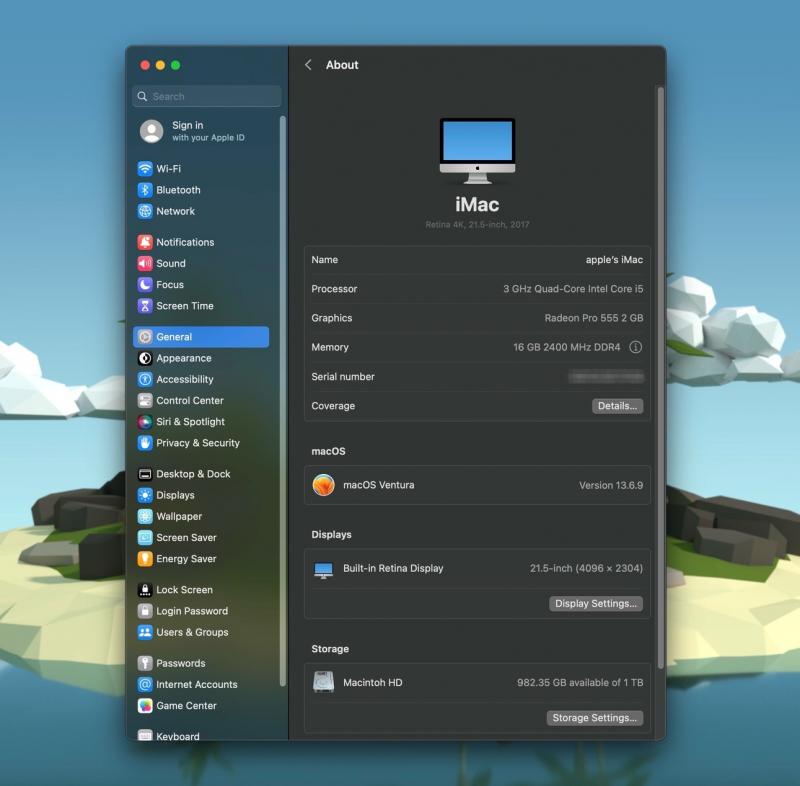Open Displays sun icon
The image size is (800, 786).
tap(145, 495)
